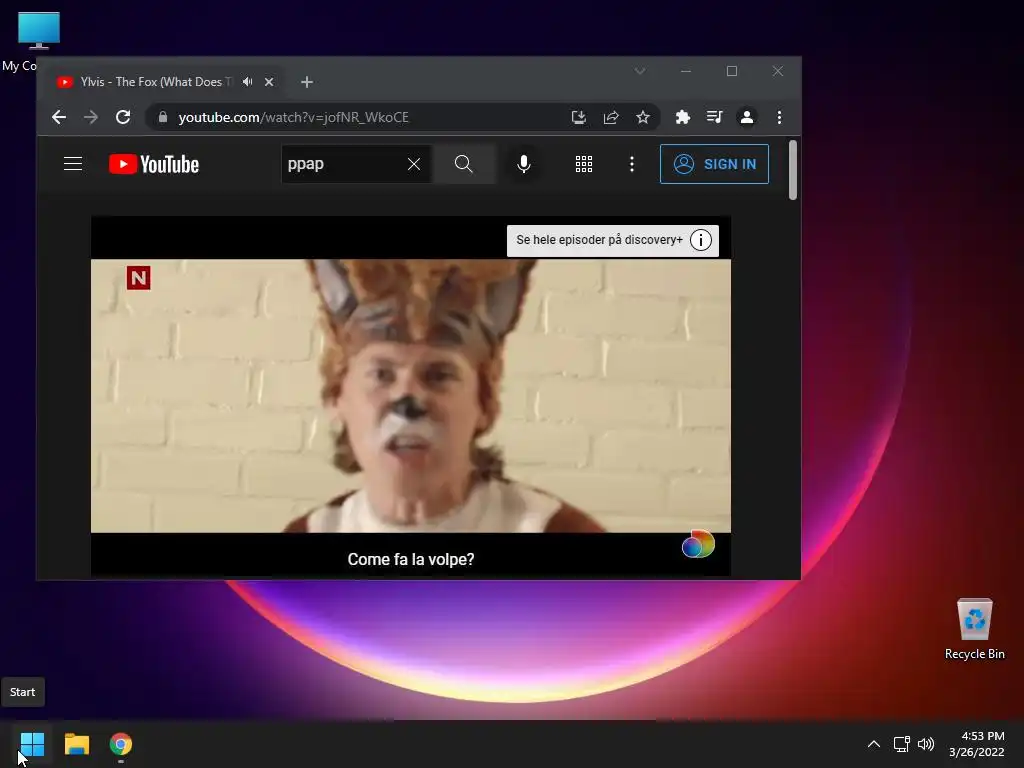Click the N channel logo on the video
Image resolution: width=1024 pixels, height=768 pixels.
click(x=138, y=278)
